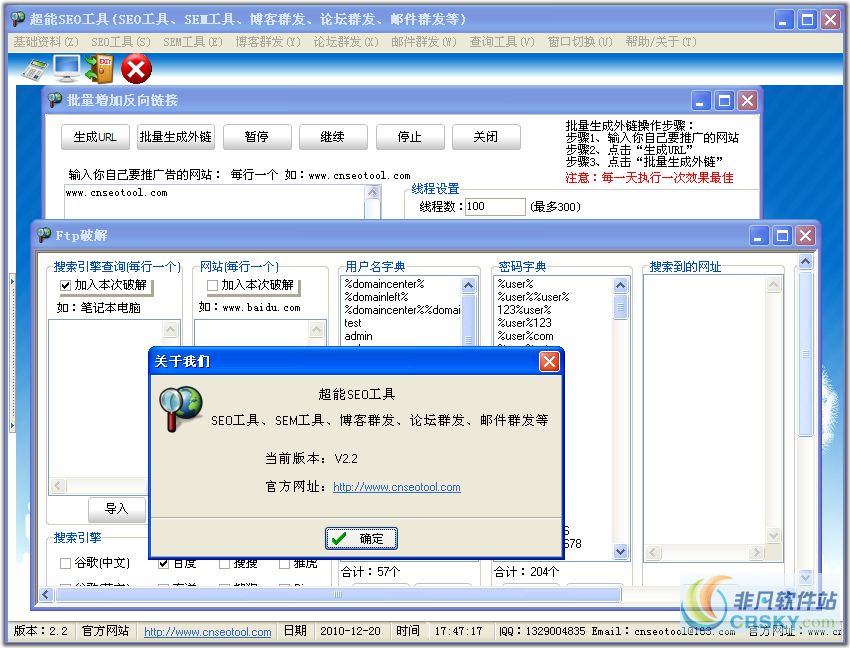The height and width of the screenshot is (648, 850).
Task: Click the red X toolbar icon
Action: pos(136,69)
